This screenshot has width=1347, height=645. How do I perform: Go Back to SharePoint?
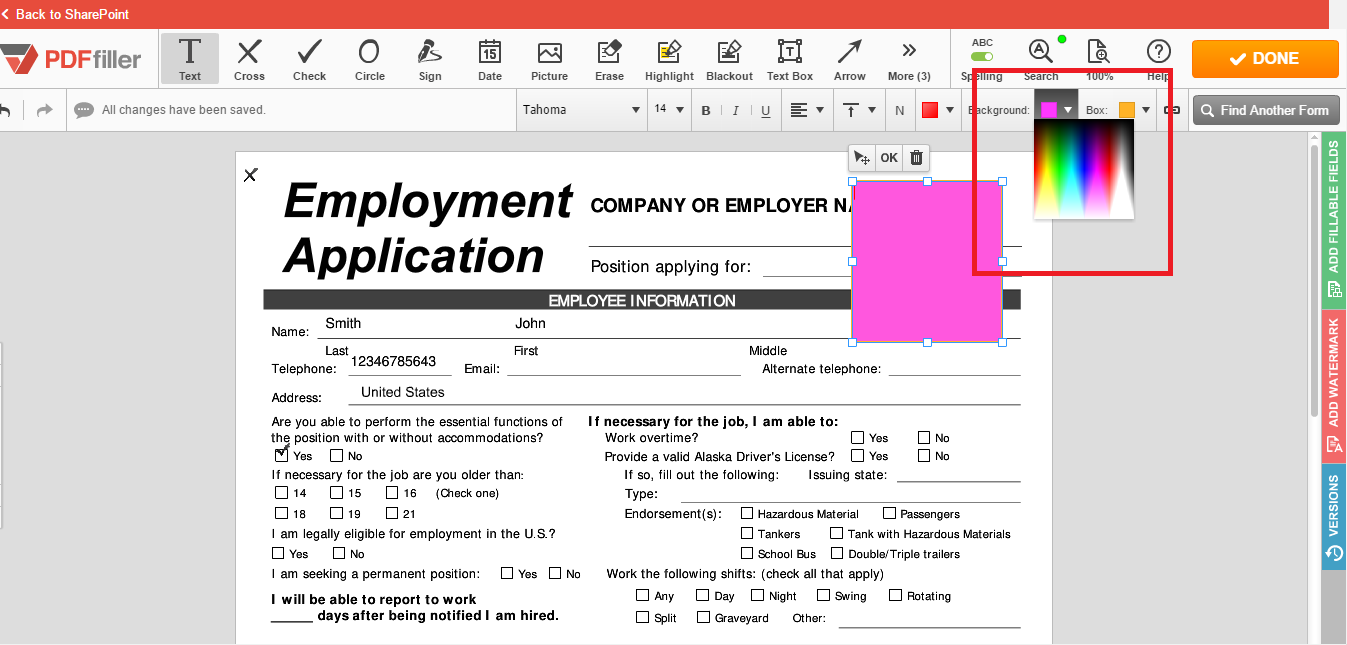65,14
